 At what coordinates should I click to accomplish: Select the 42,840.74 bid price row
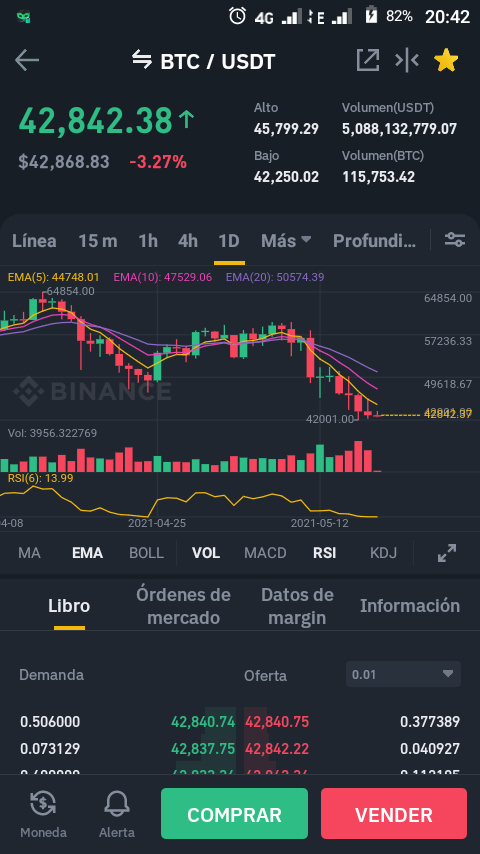(x=127, y=722)
